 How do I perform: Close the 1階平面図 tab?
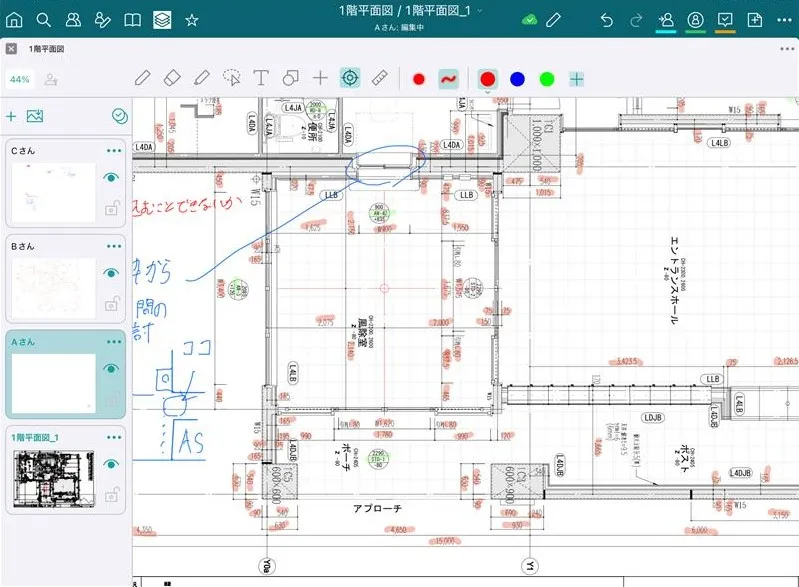pyautogui.click(x=11, y=48)
